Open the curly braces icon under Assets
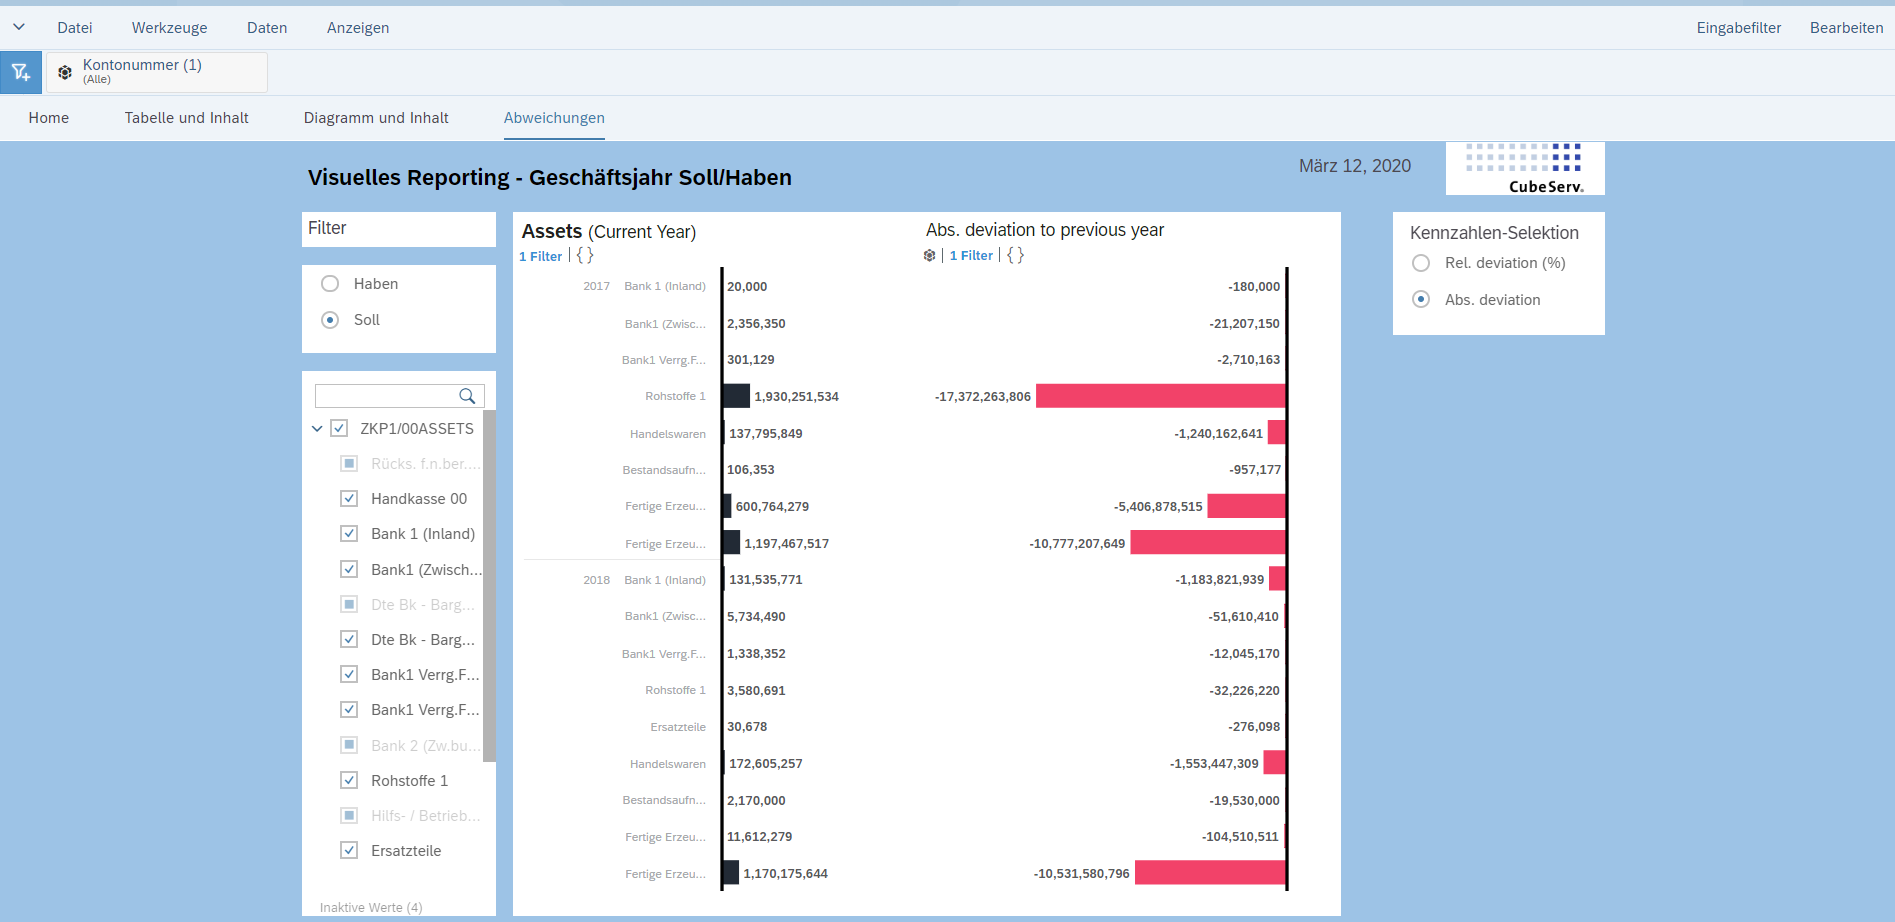1895x922 pixels. pos(584,255)
